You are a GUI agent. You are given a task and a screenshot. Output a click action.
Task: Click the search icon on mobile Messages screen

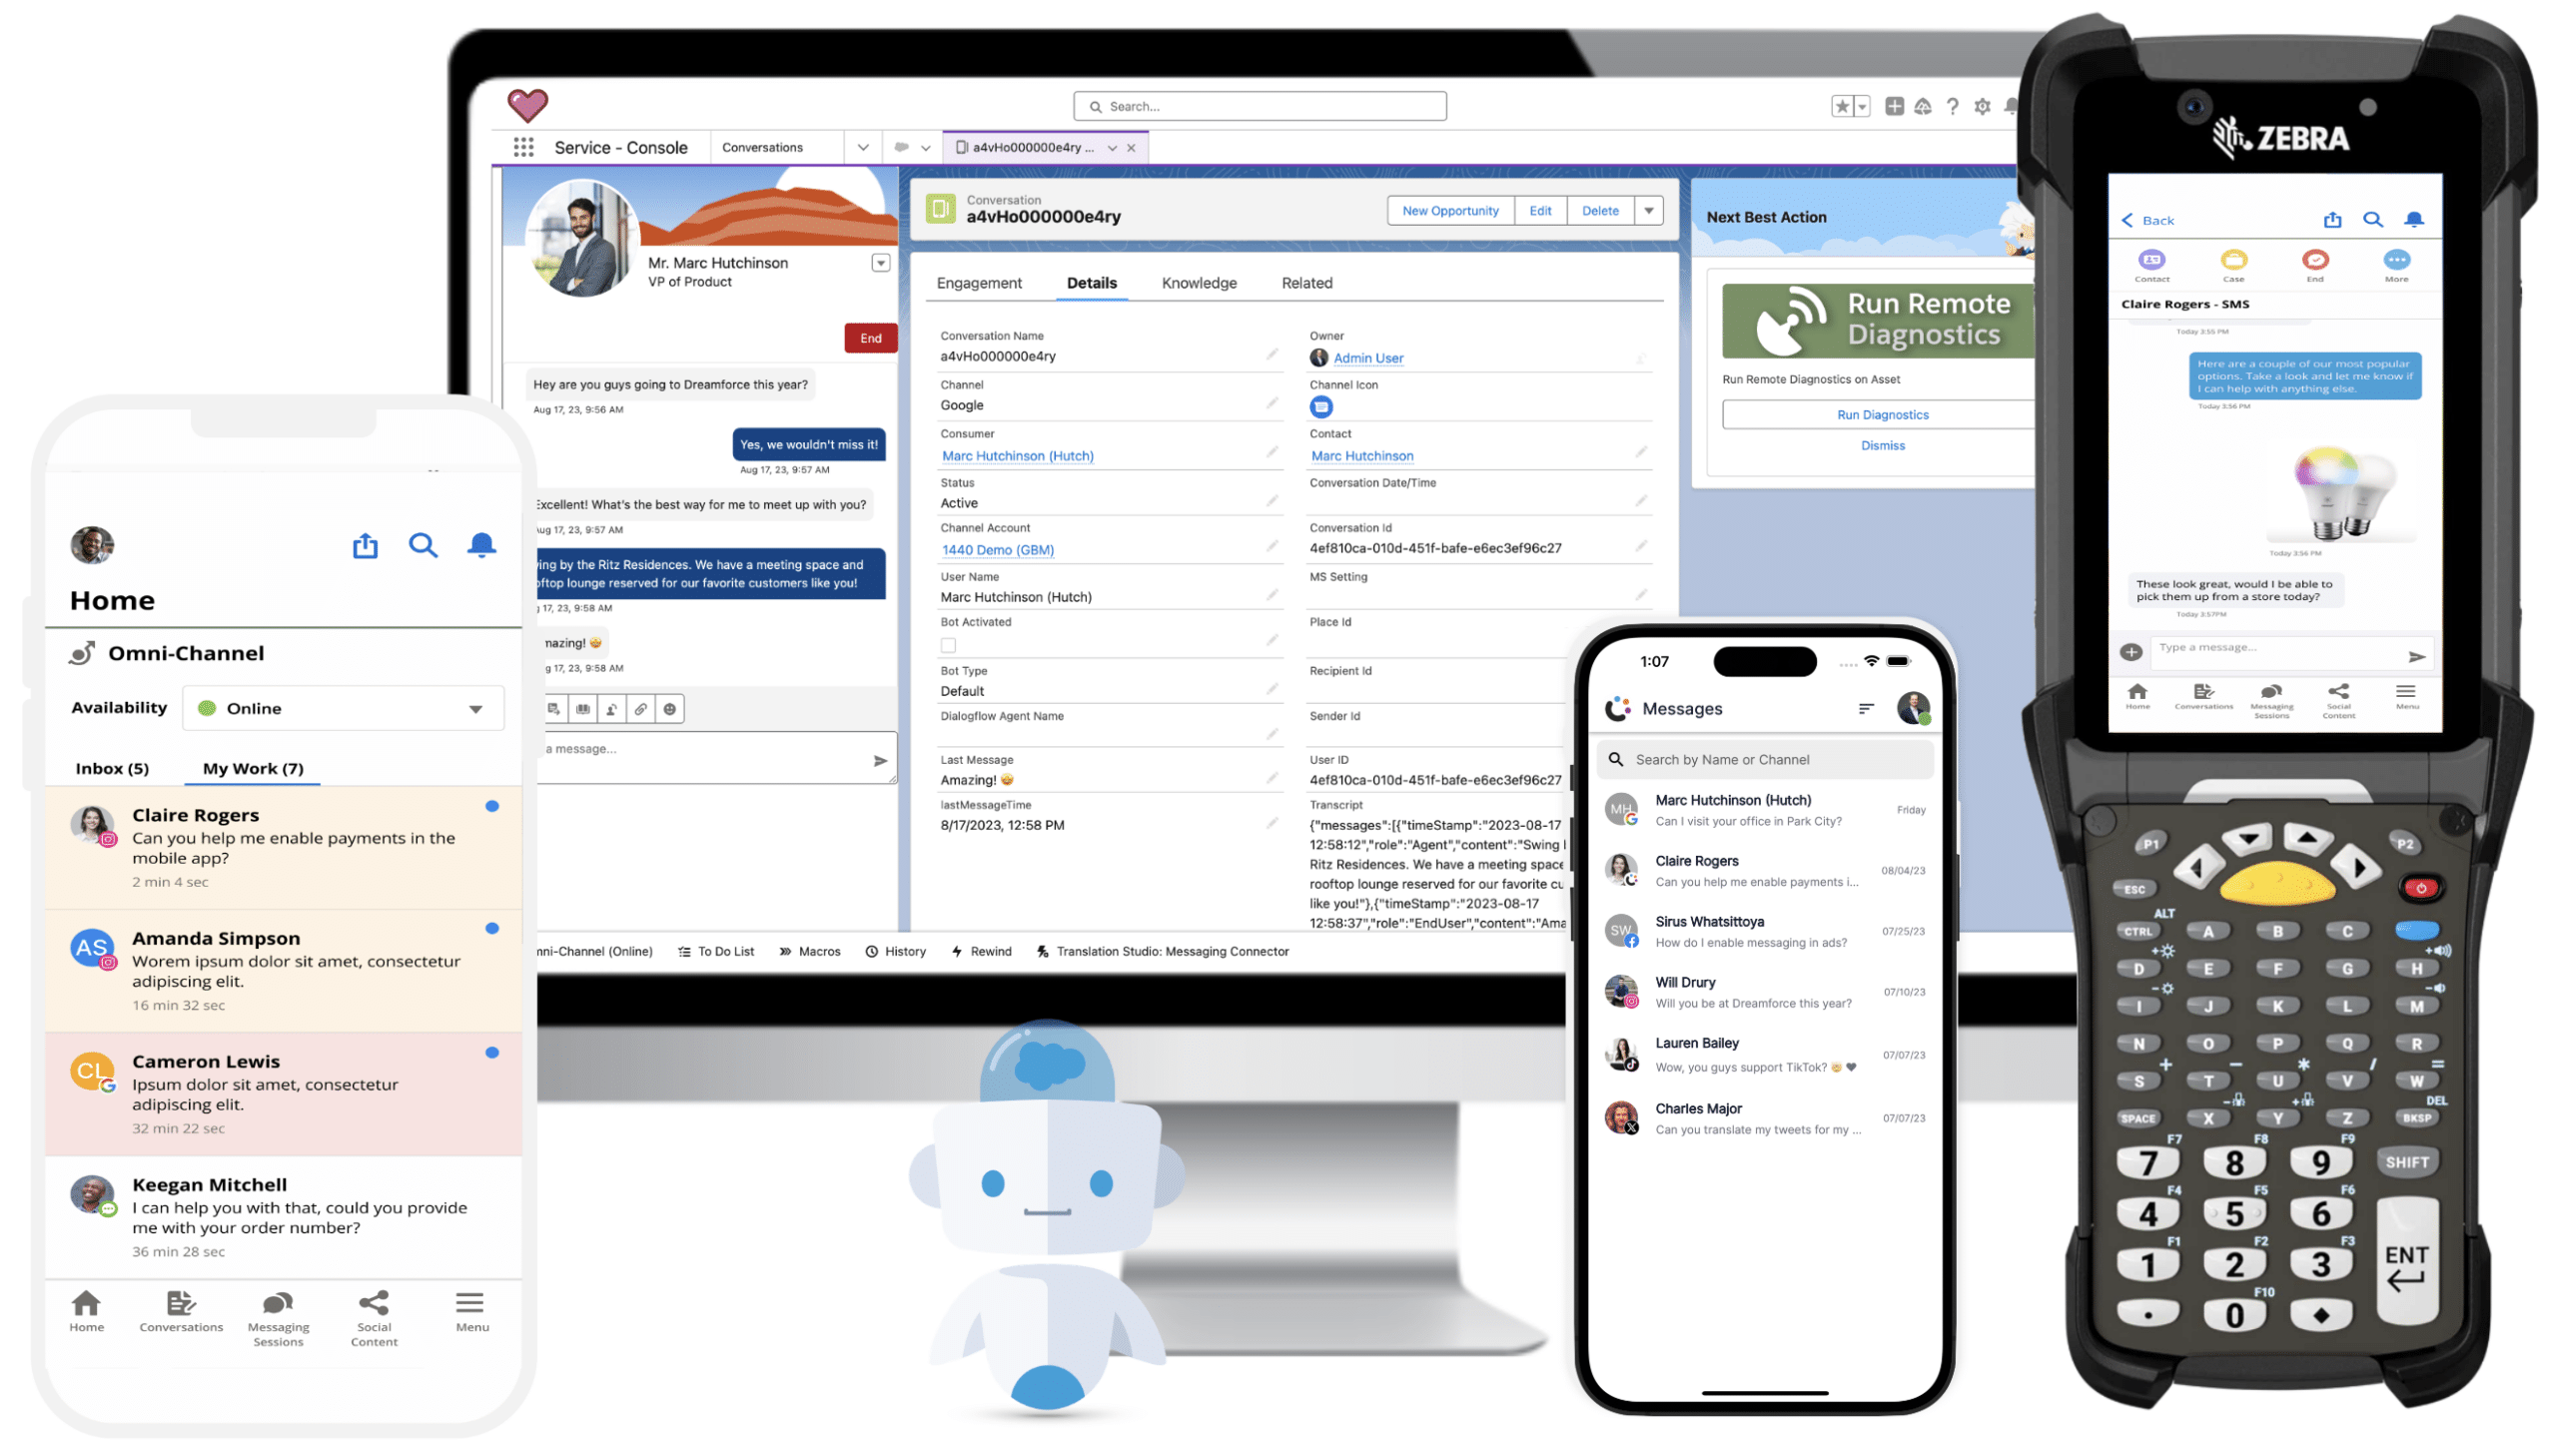point(1616,759)
